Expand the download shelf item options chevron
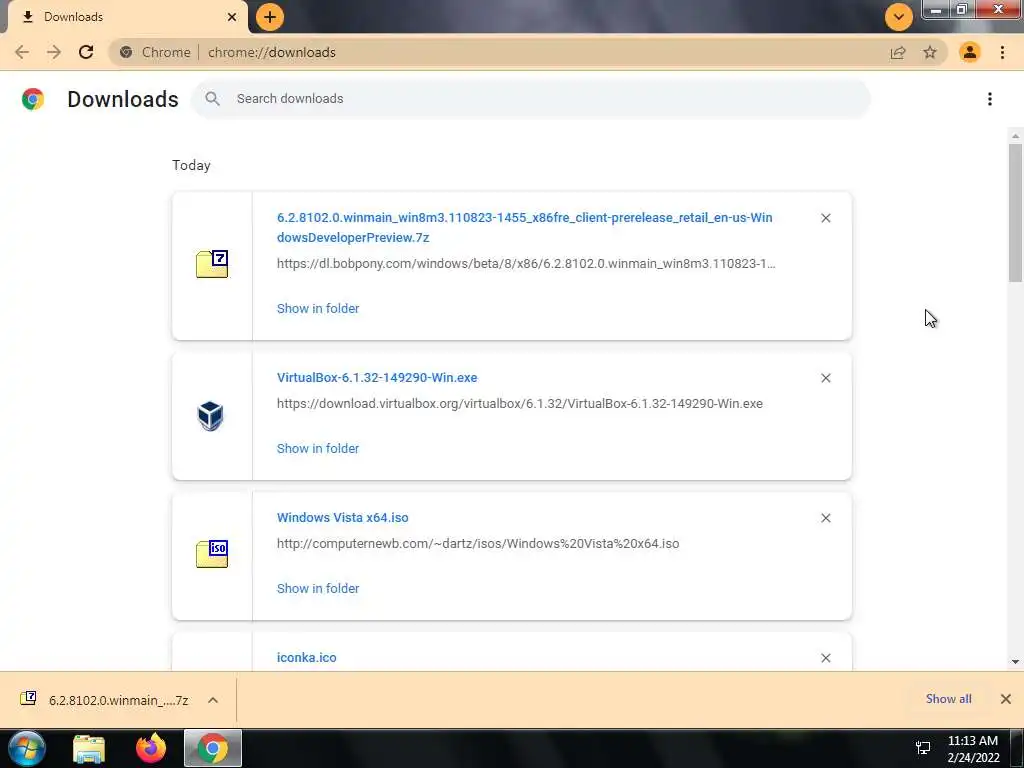This screenshot has width=1024, height=768. coord(213,700)
